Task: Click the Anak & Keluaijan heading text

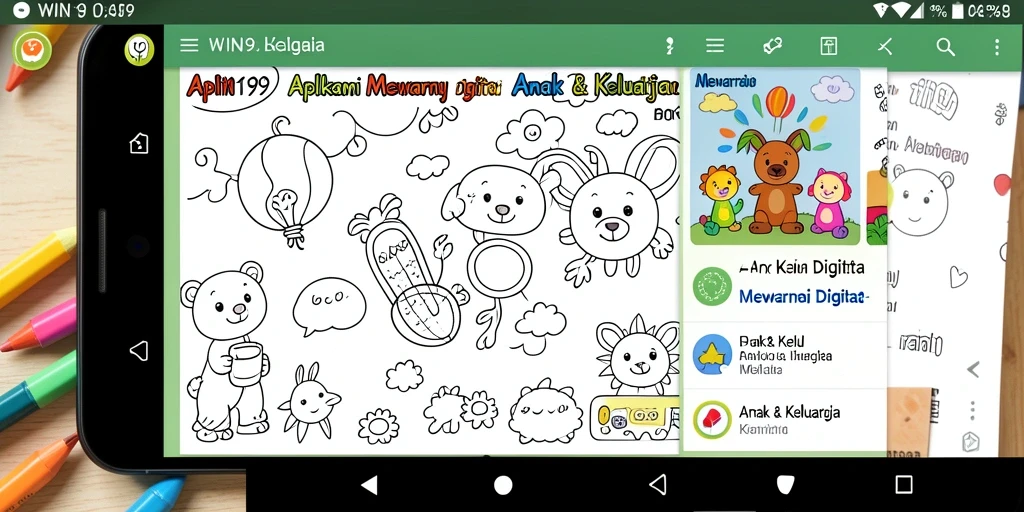Action: 595,86
